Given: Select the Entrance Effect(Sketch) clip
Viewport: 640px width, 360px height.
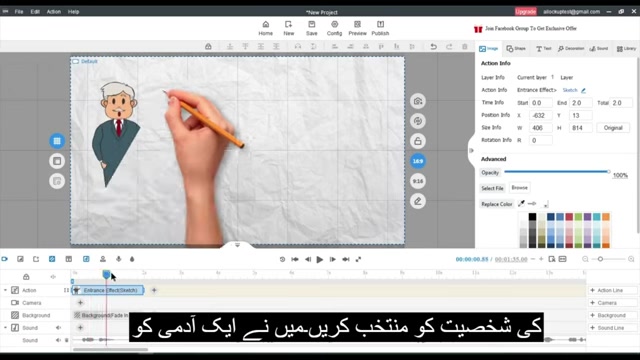Looking at the screenshot, I should coord(108,290).
